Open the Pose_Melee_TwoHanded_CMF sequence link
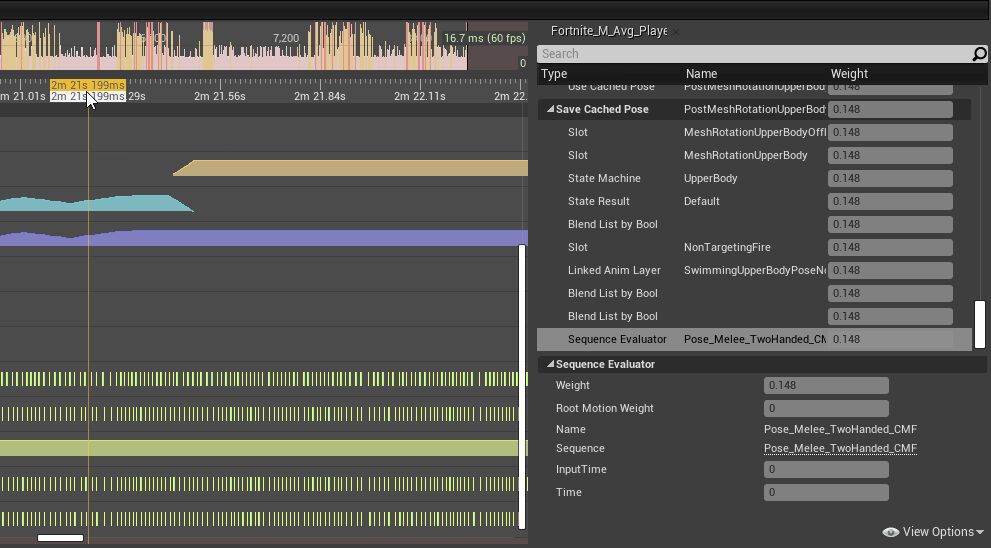This screenshot has width=991, height=548. tap(840, 449)
